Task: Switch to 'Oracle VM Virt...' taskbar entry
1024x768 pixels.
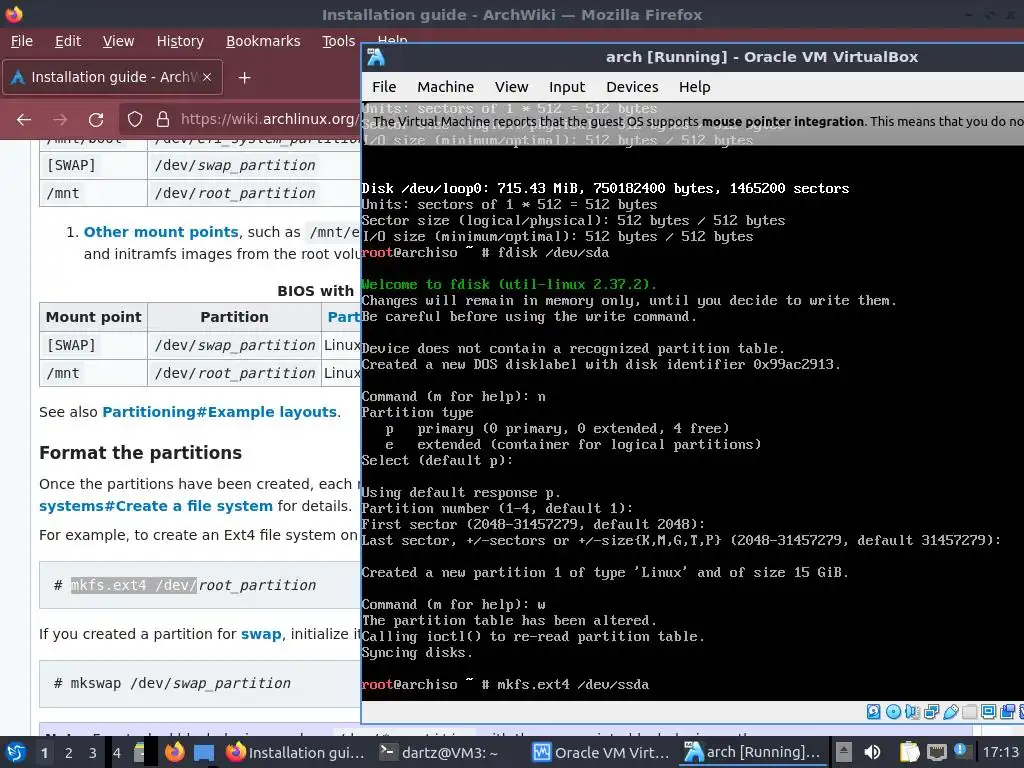Action: click(x=601, y=752)
